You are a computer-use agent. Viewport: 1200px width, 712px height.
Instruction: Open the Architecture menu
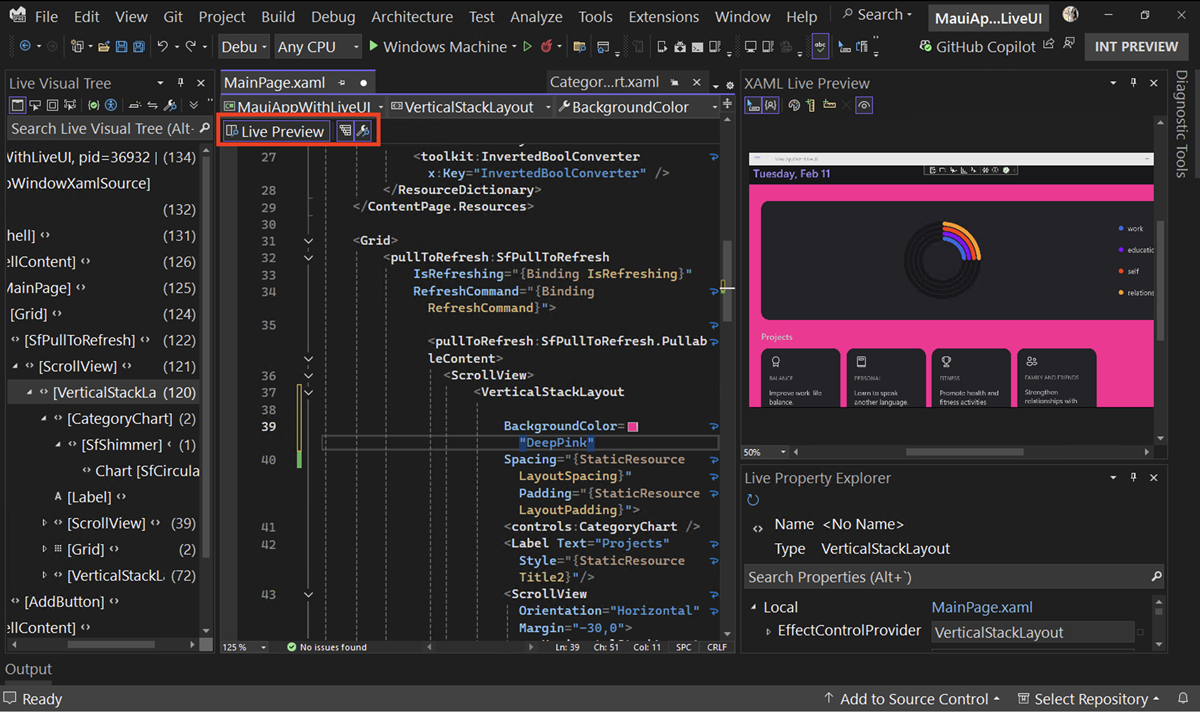click(411, 16)
